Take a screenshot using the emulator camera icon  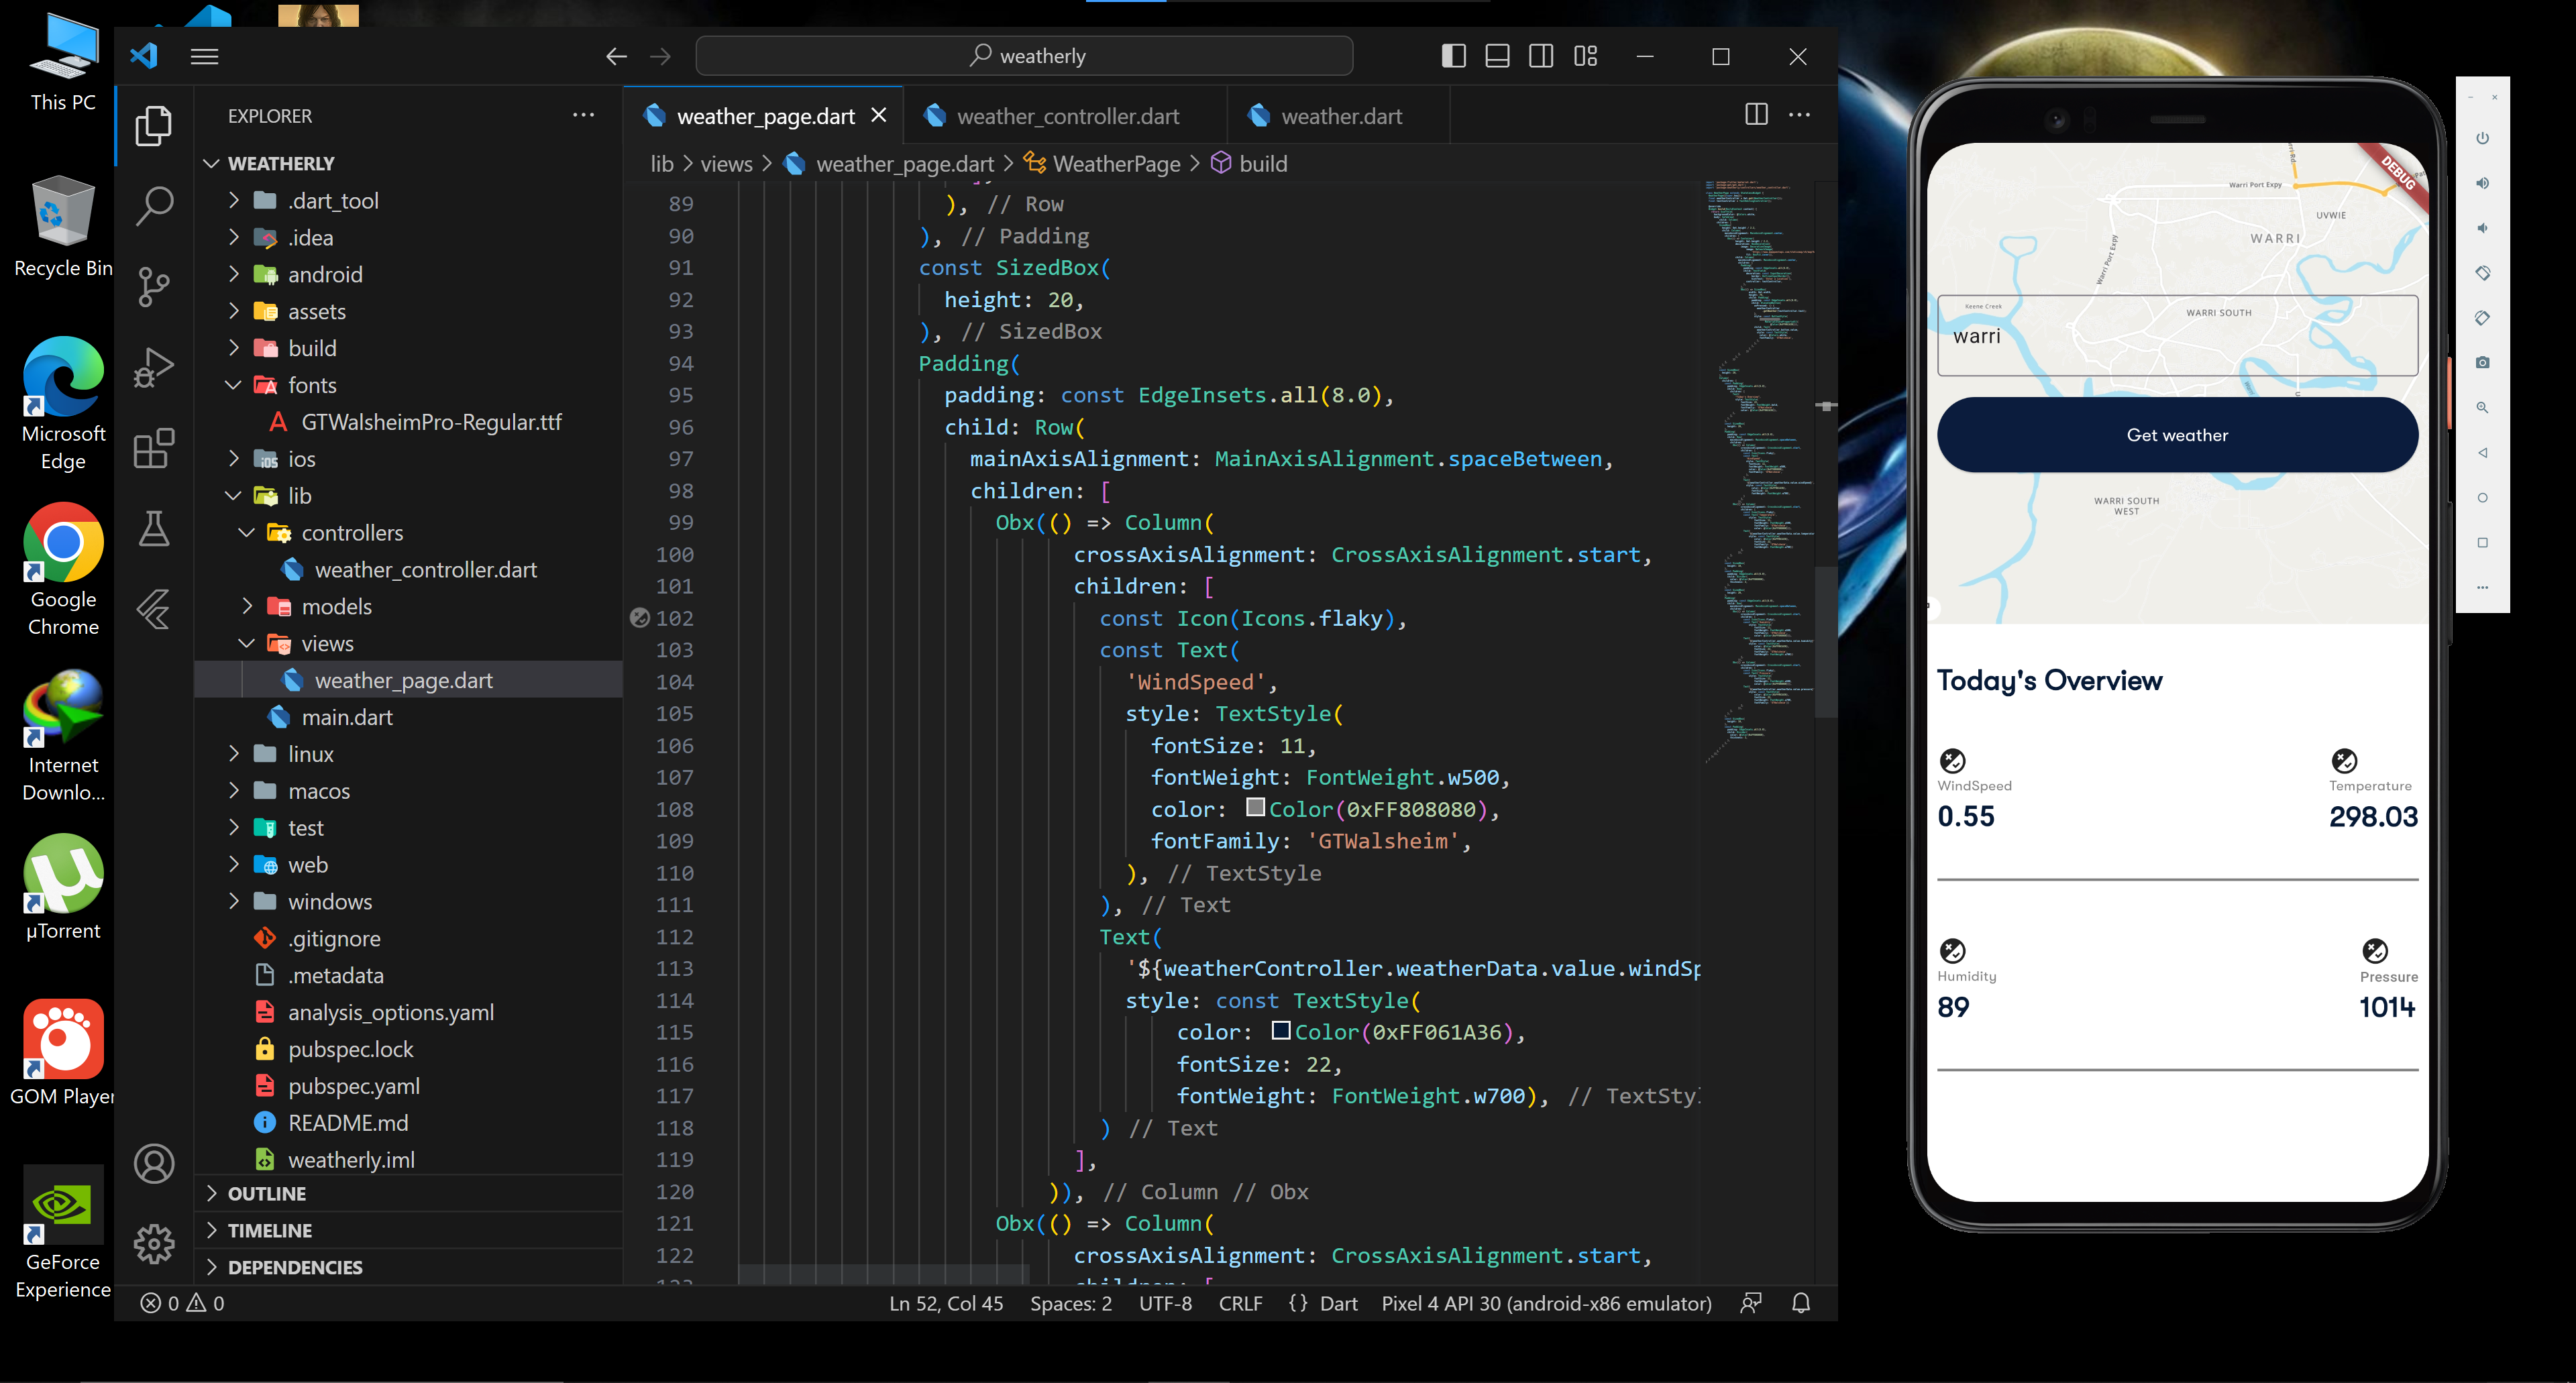click(x=2483, y=362)
